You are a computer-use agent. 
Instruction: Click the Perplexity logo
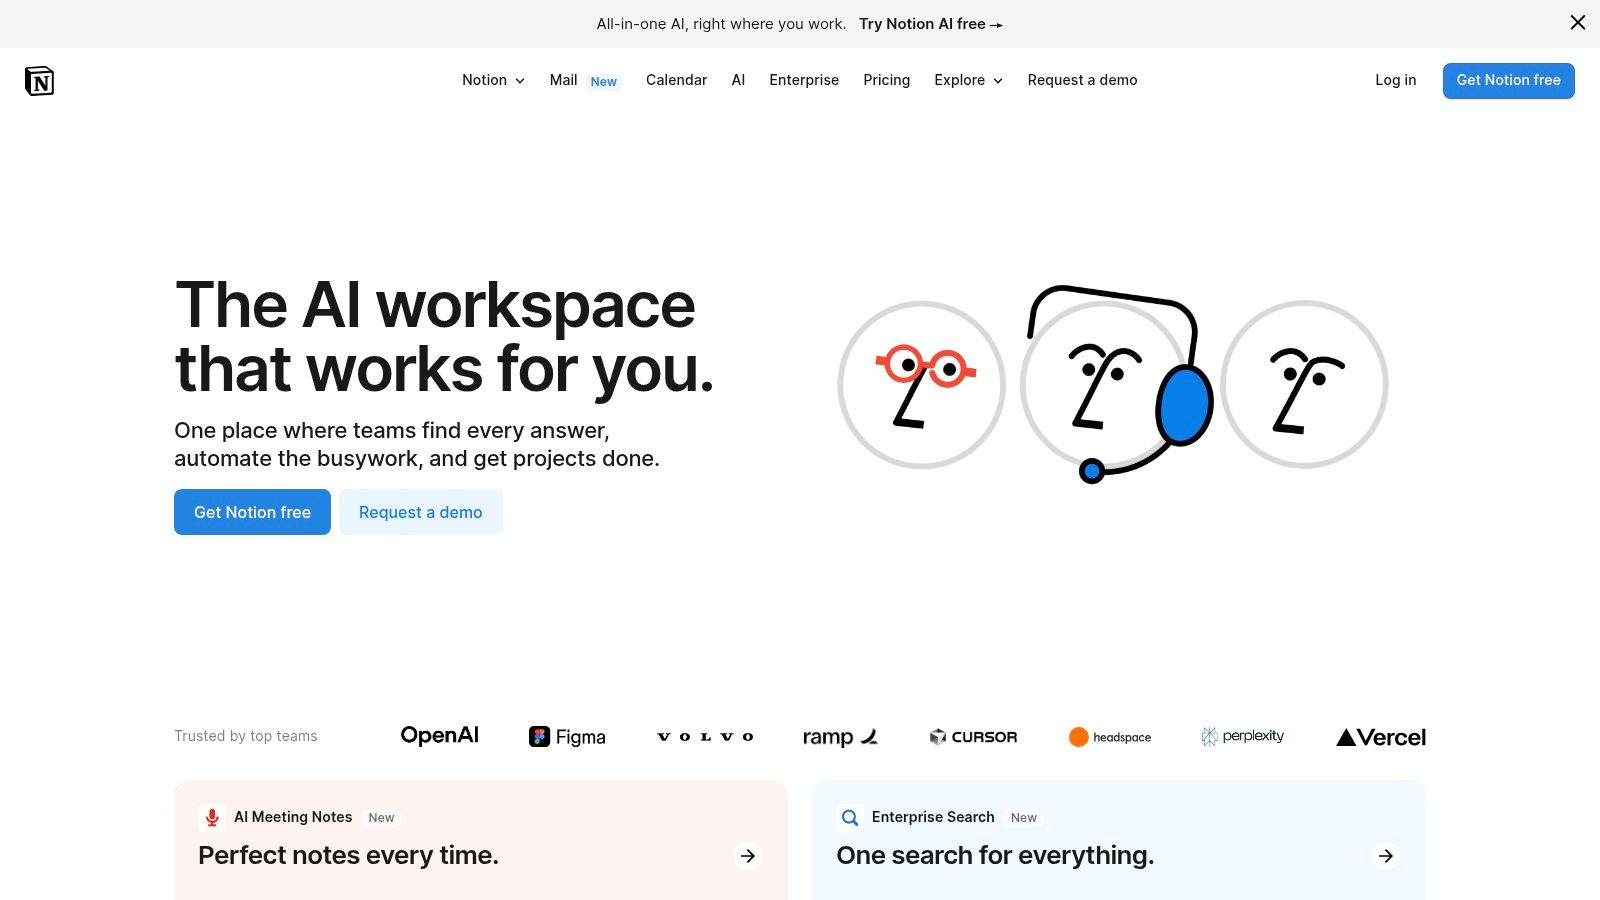point(1242,736)
